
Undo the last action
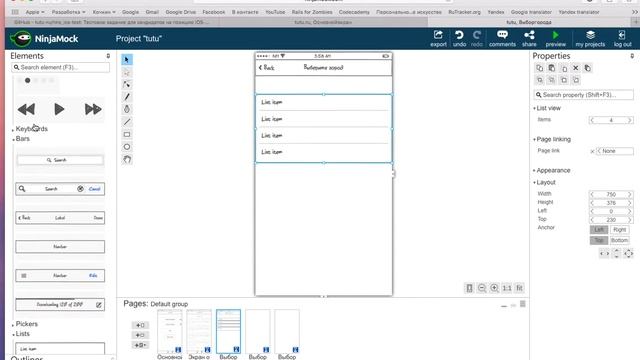(x=459, y=39)
